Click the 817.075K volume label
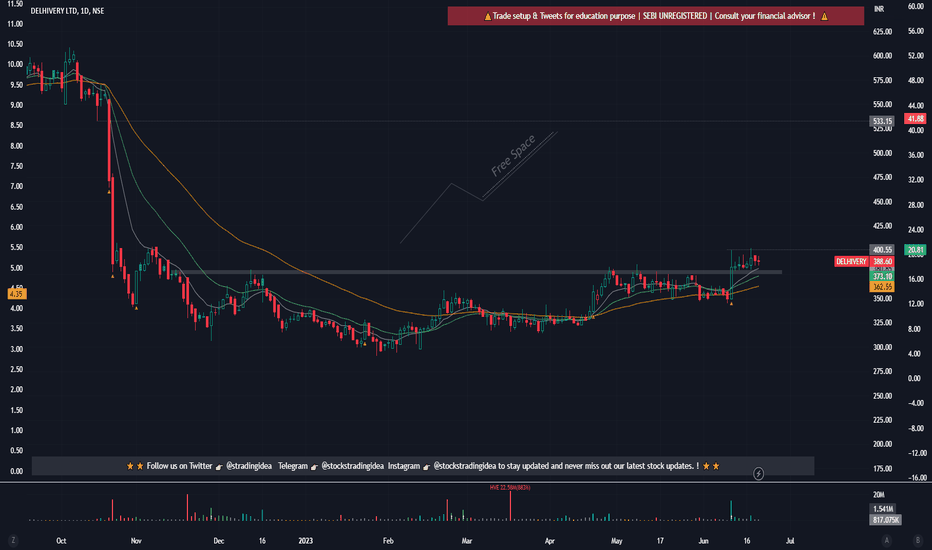This screenshot has height=550, width=932. [x=886, y=520]
